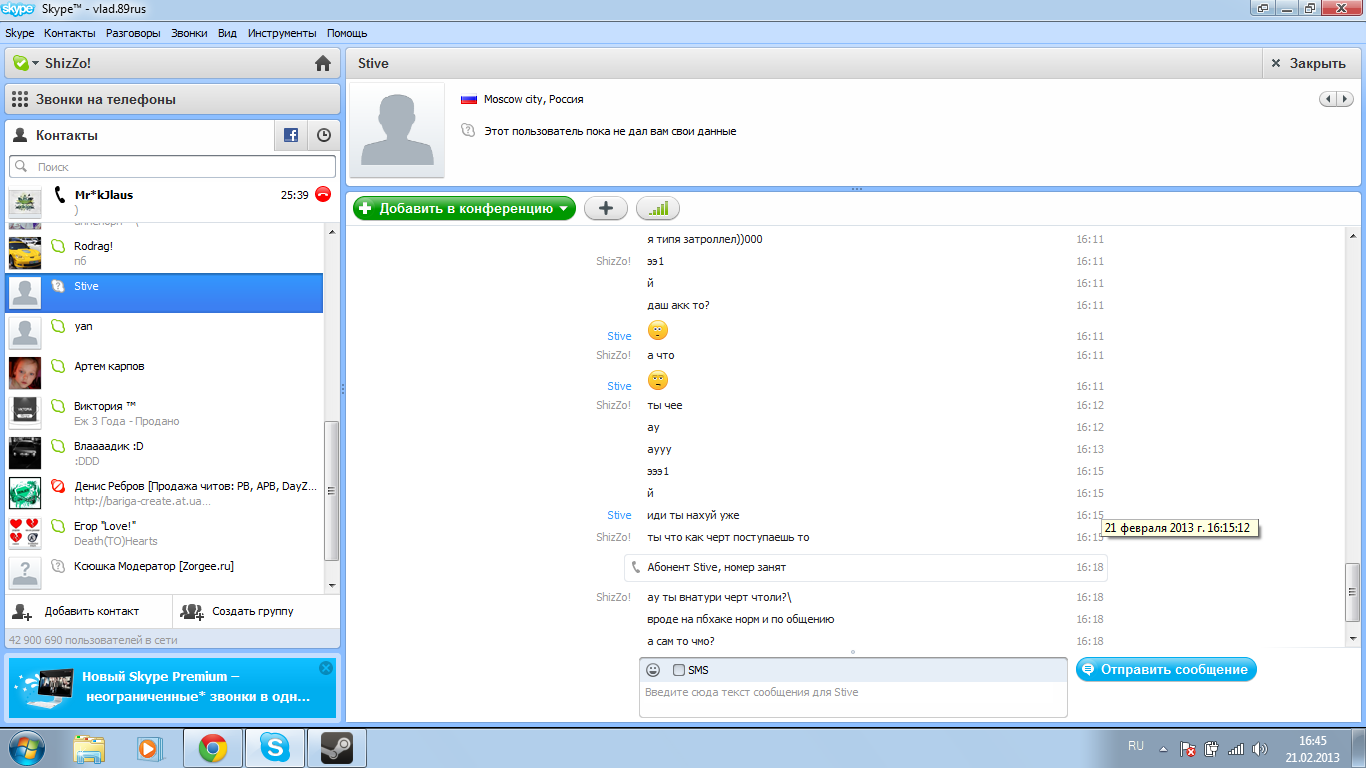Select contact Влааадик :D

tap(164, 453)
